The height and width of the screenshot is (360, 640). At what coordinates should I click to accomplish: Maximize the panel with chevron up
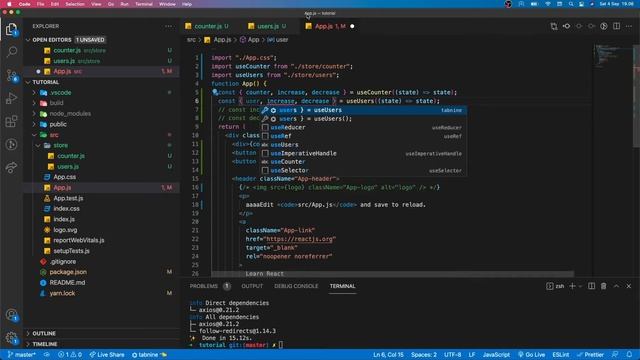tap(616, 286)
